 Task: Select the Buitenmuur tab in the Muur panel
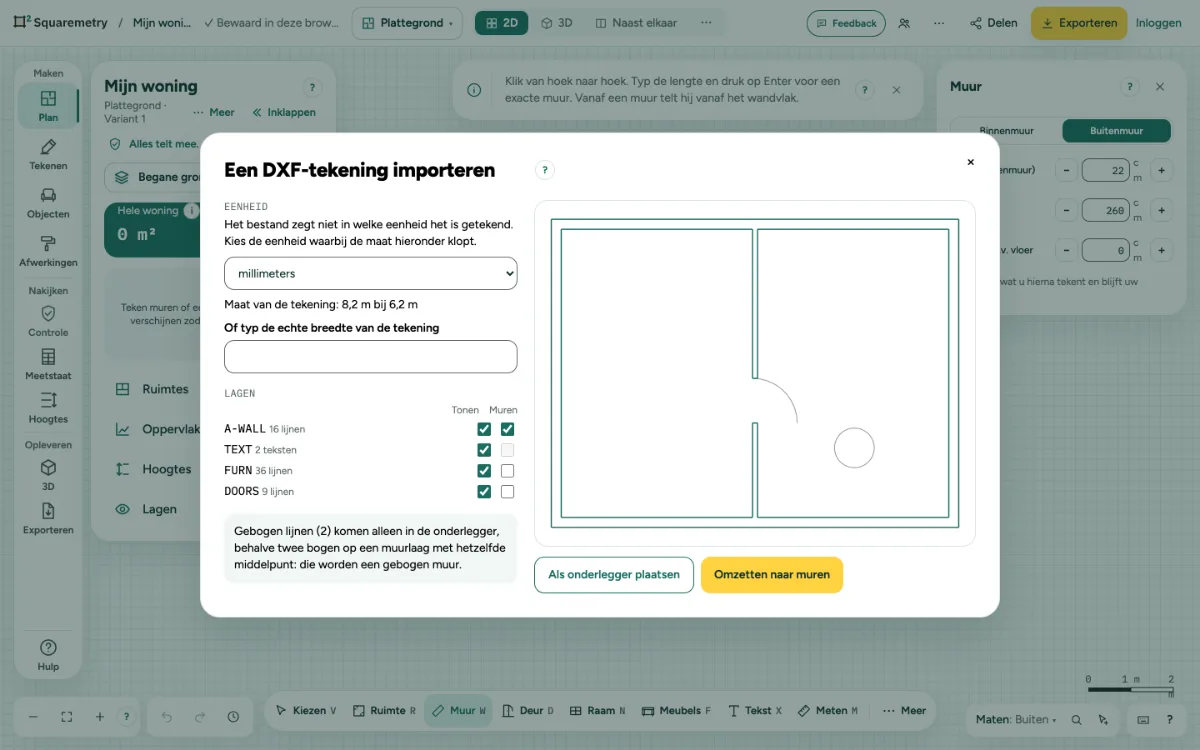point(1116,130)
